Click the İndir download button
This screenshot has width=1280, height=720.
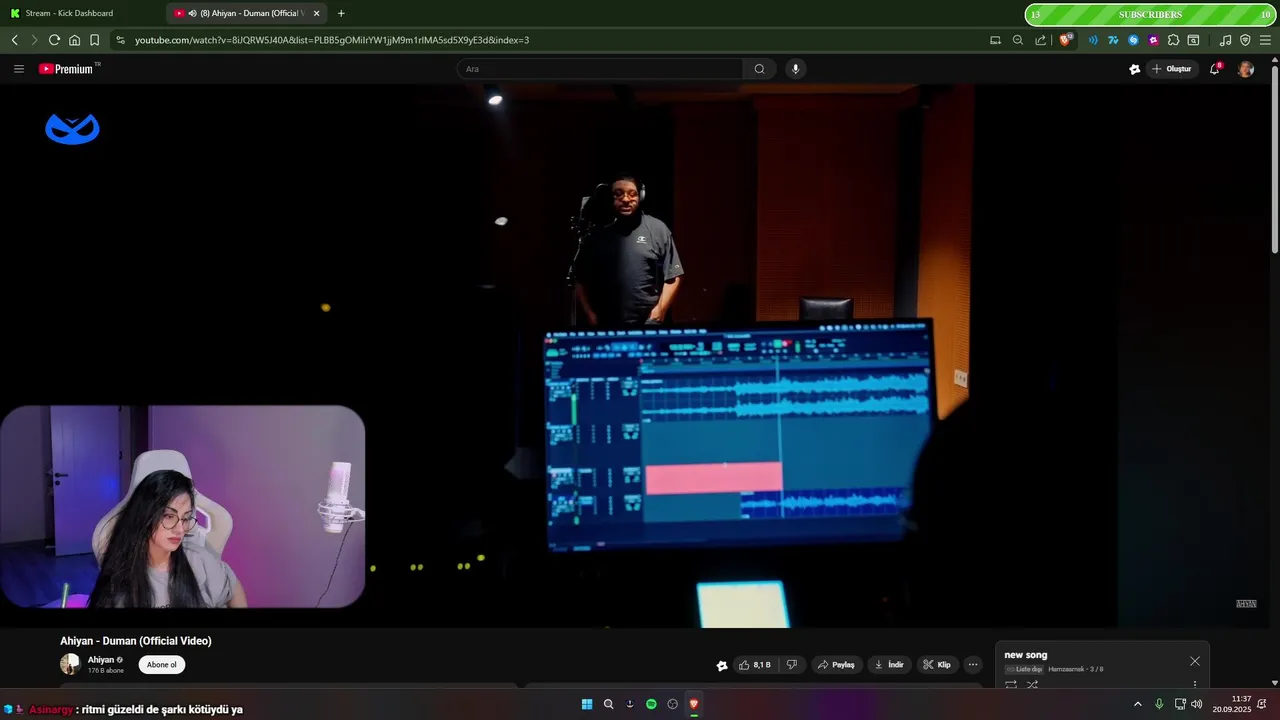pos(888,665)
